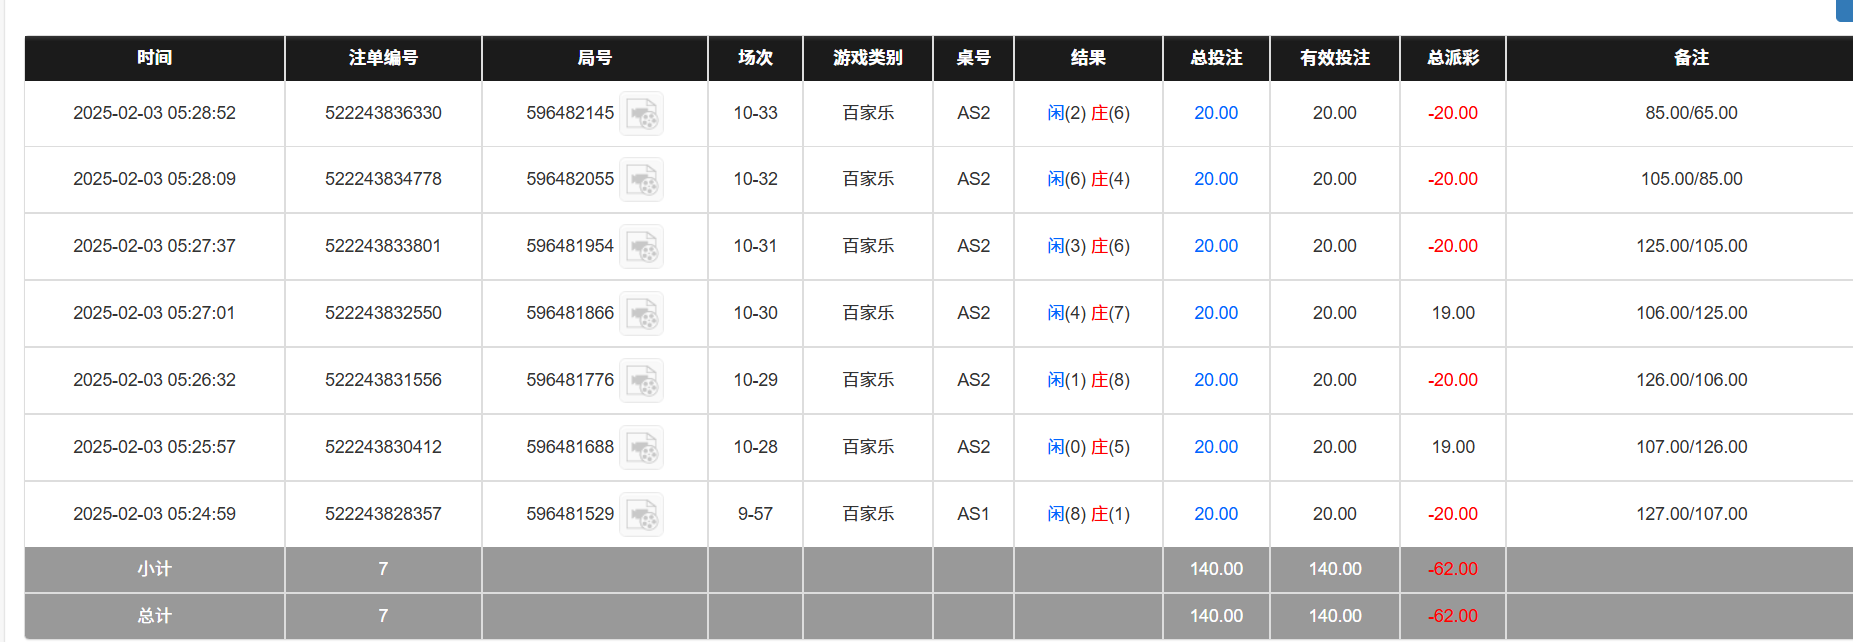Click the 总派彩 column header
The width and height of the screenshot is (1853, 642).
tap(1452, 58)
